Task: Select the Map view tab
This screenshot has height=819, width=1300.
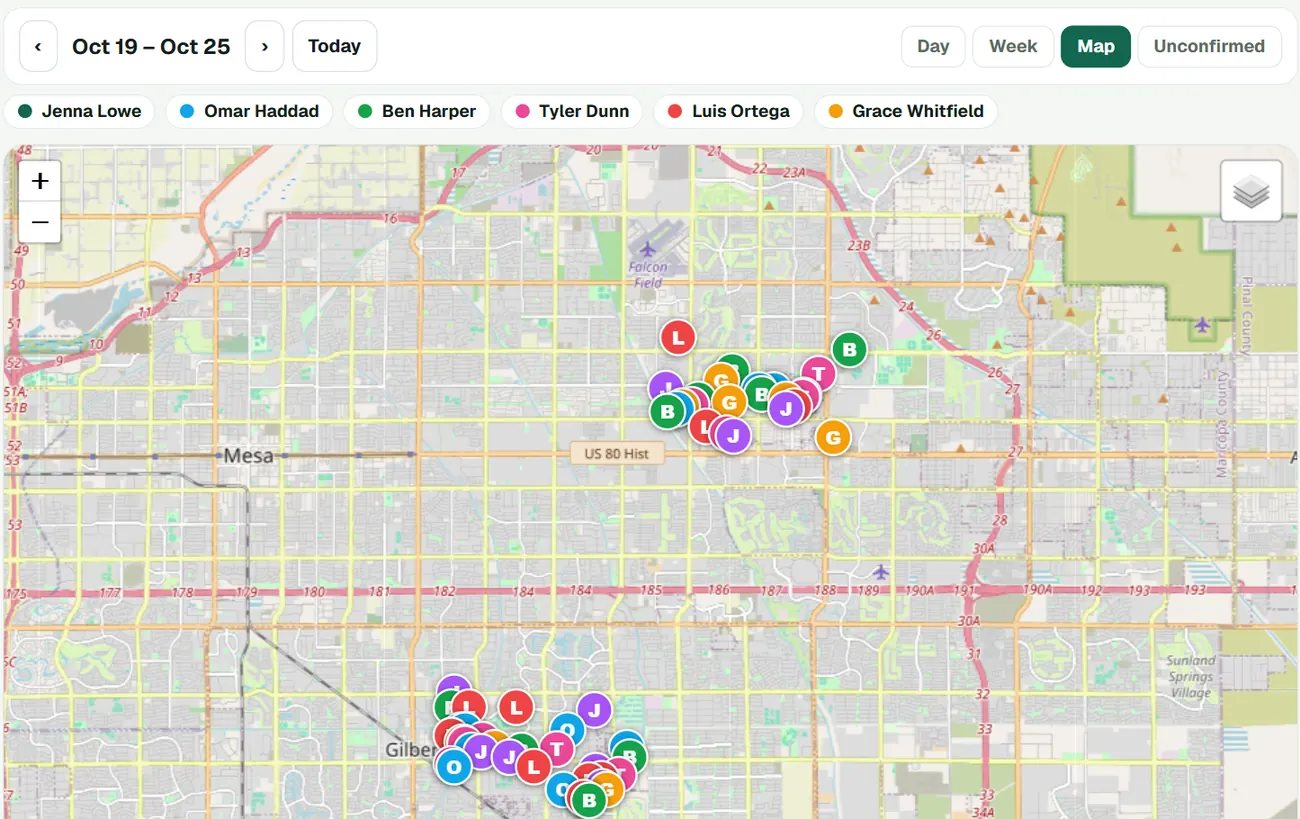Action: click(x=1096, y=46)
